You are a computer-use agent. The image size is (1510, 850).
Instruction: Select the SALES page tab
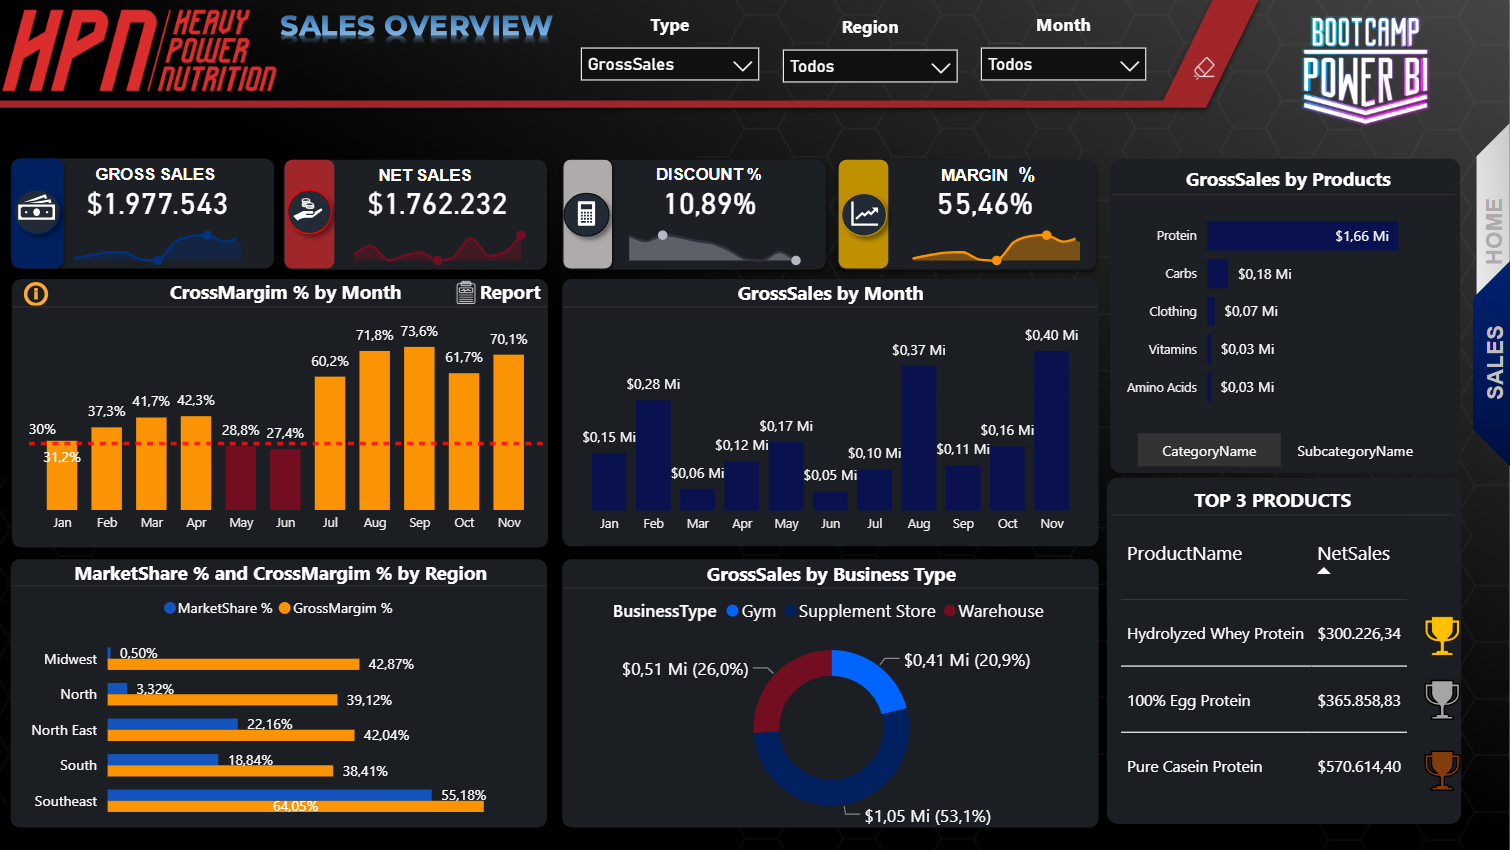pos(1493,362)
